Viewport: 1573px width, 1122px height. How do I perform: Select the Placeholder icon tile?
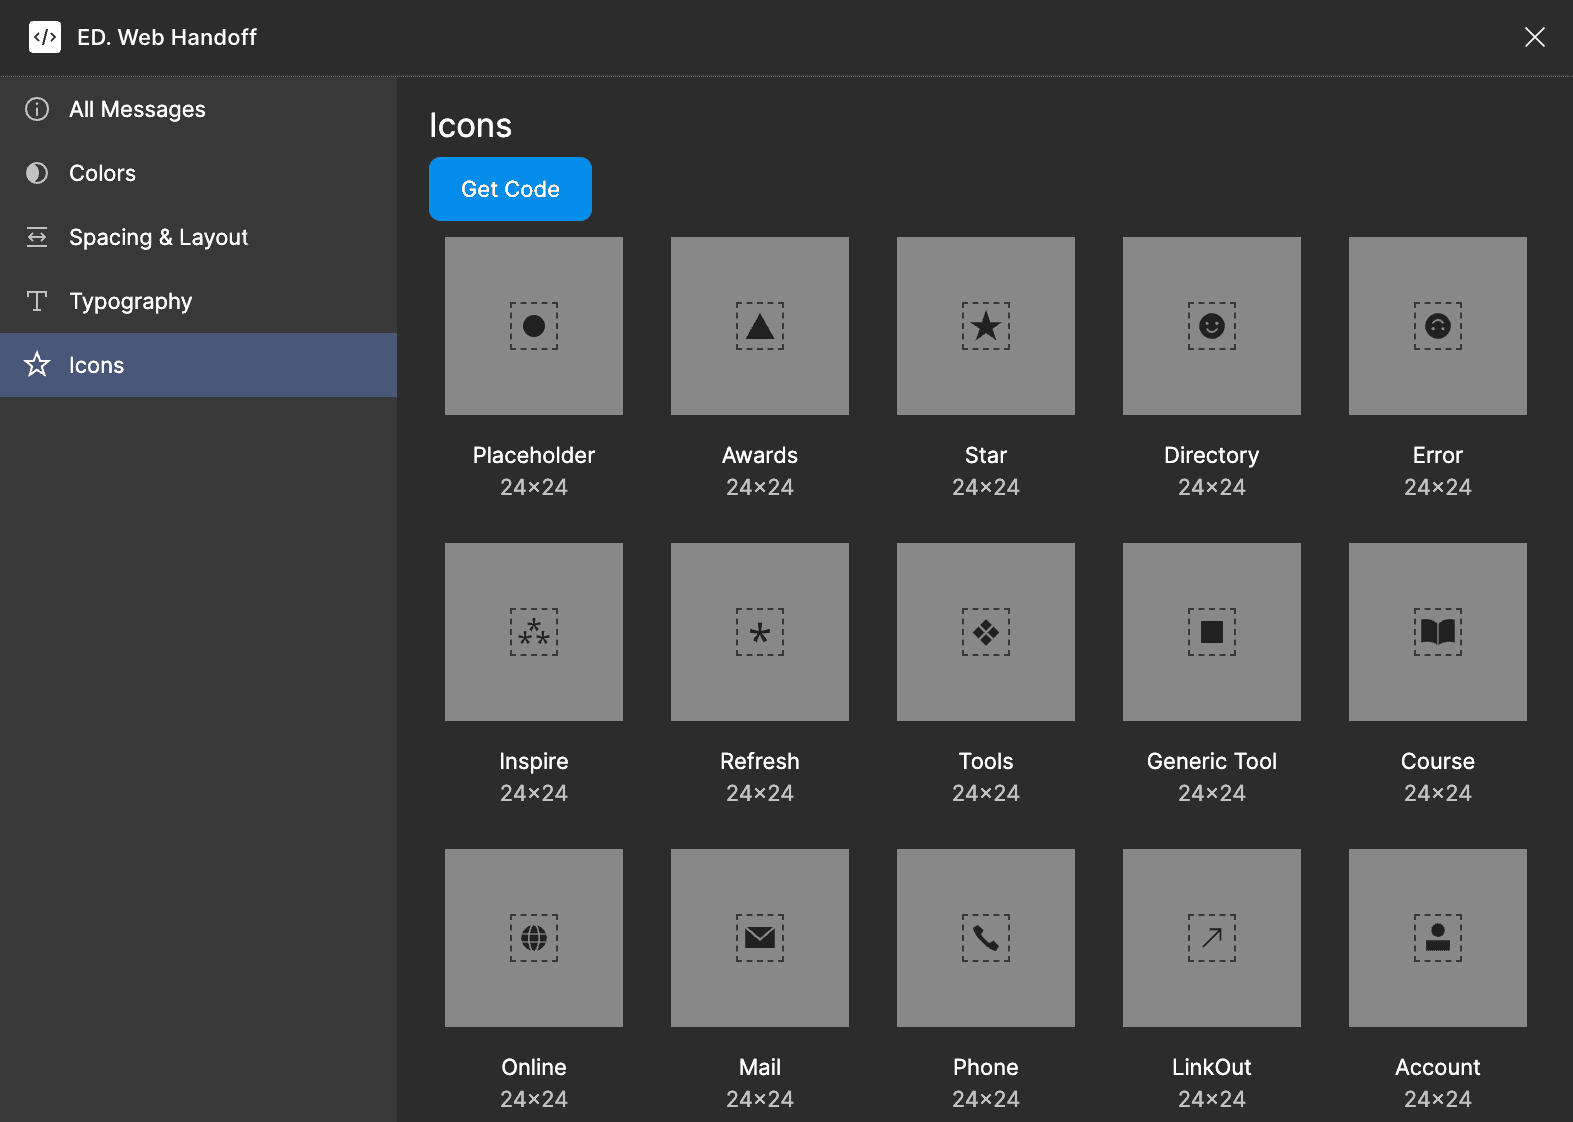tap(534, 326)
